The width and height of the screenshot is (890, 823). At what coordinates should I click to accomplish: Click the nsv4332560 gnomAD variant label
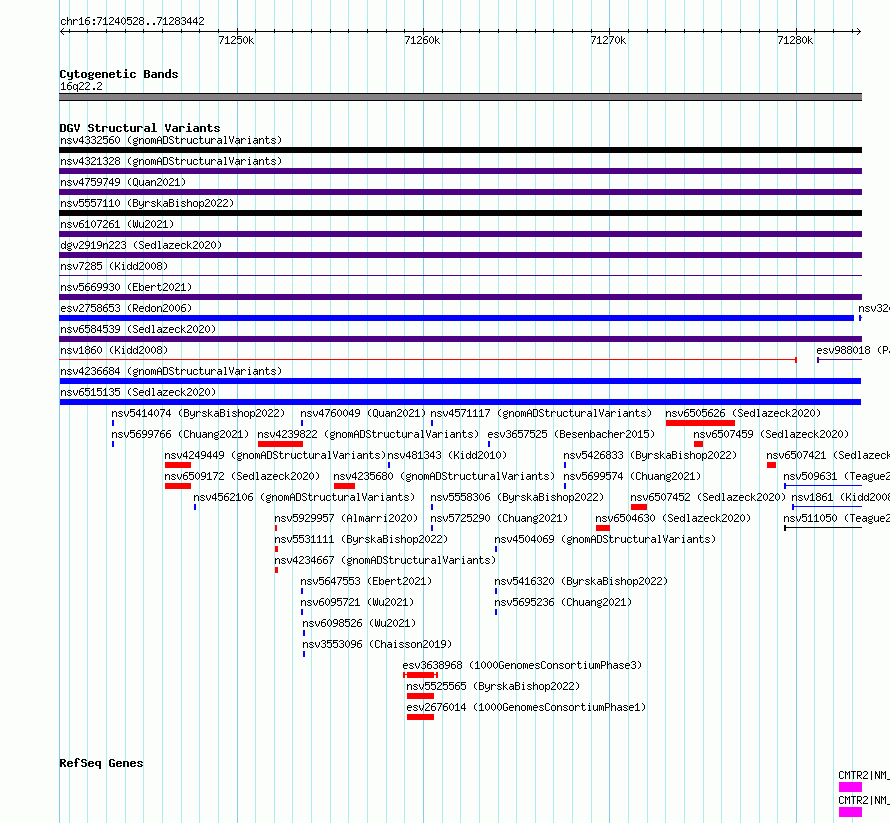click(171, 140)
